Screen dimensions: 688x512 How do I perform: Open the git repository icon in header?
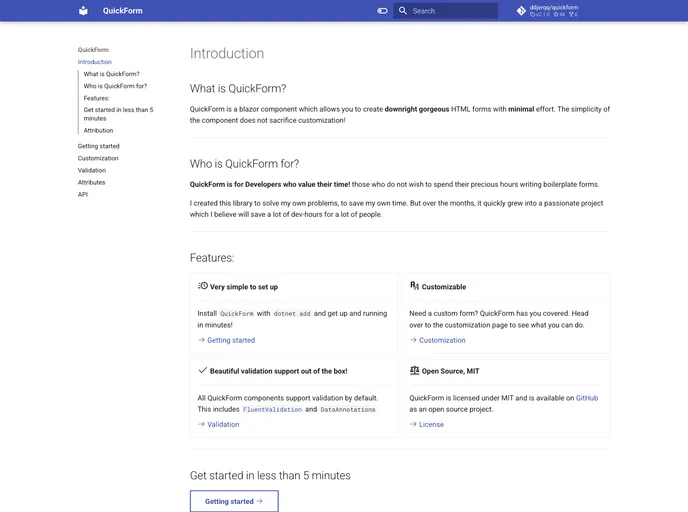pos(521,11)
